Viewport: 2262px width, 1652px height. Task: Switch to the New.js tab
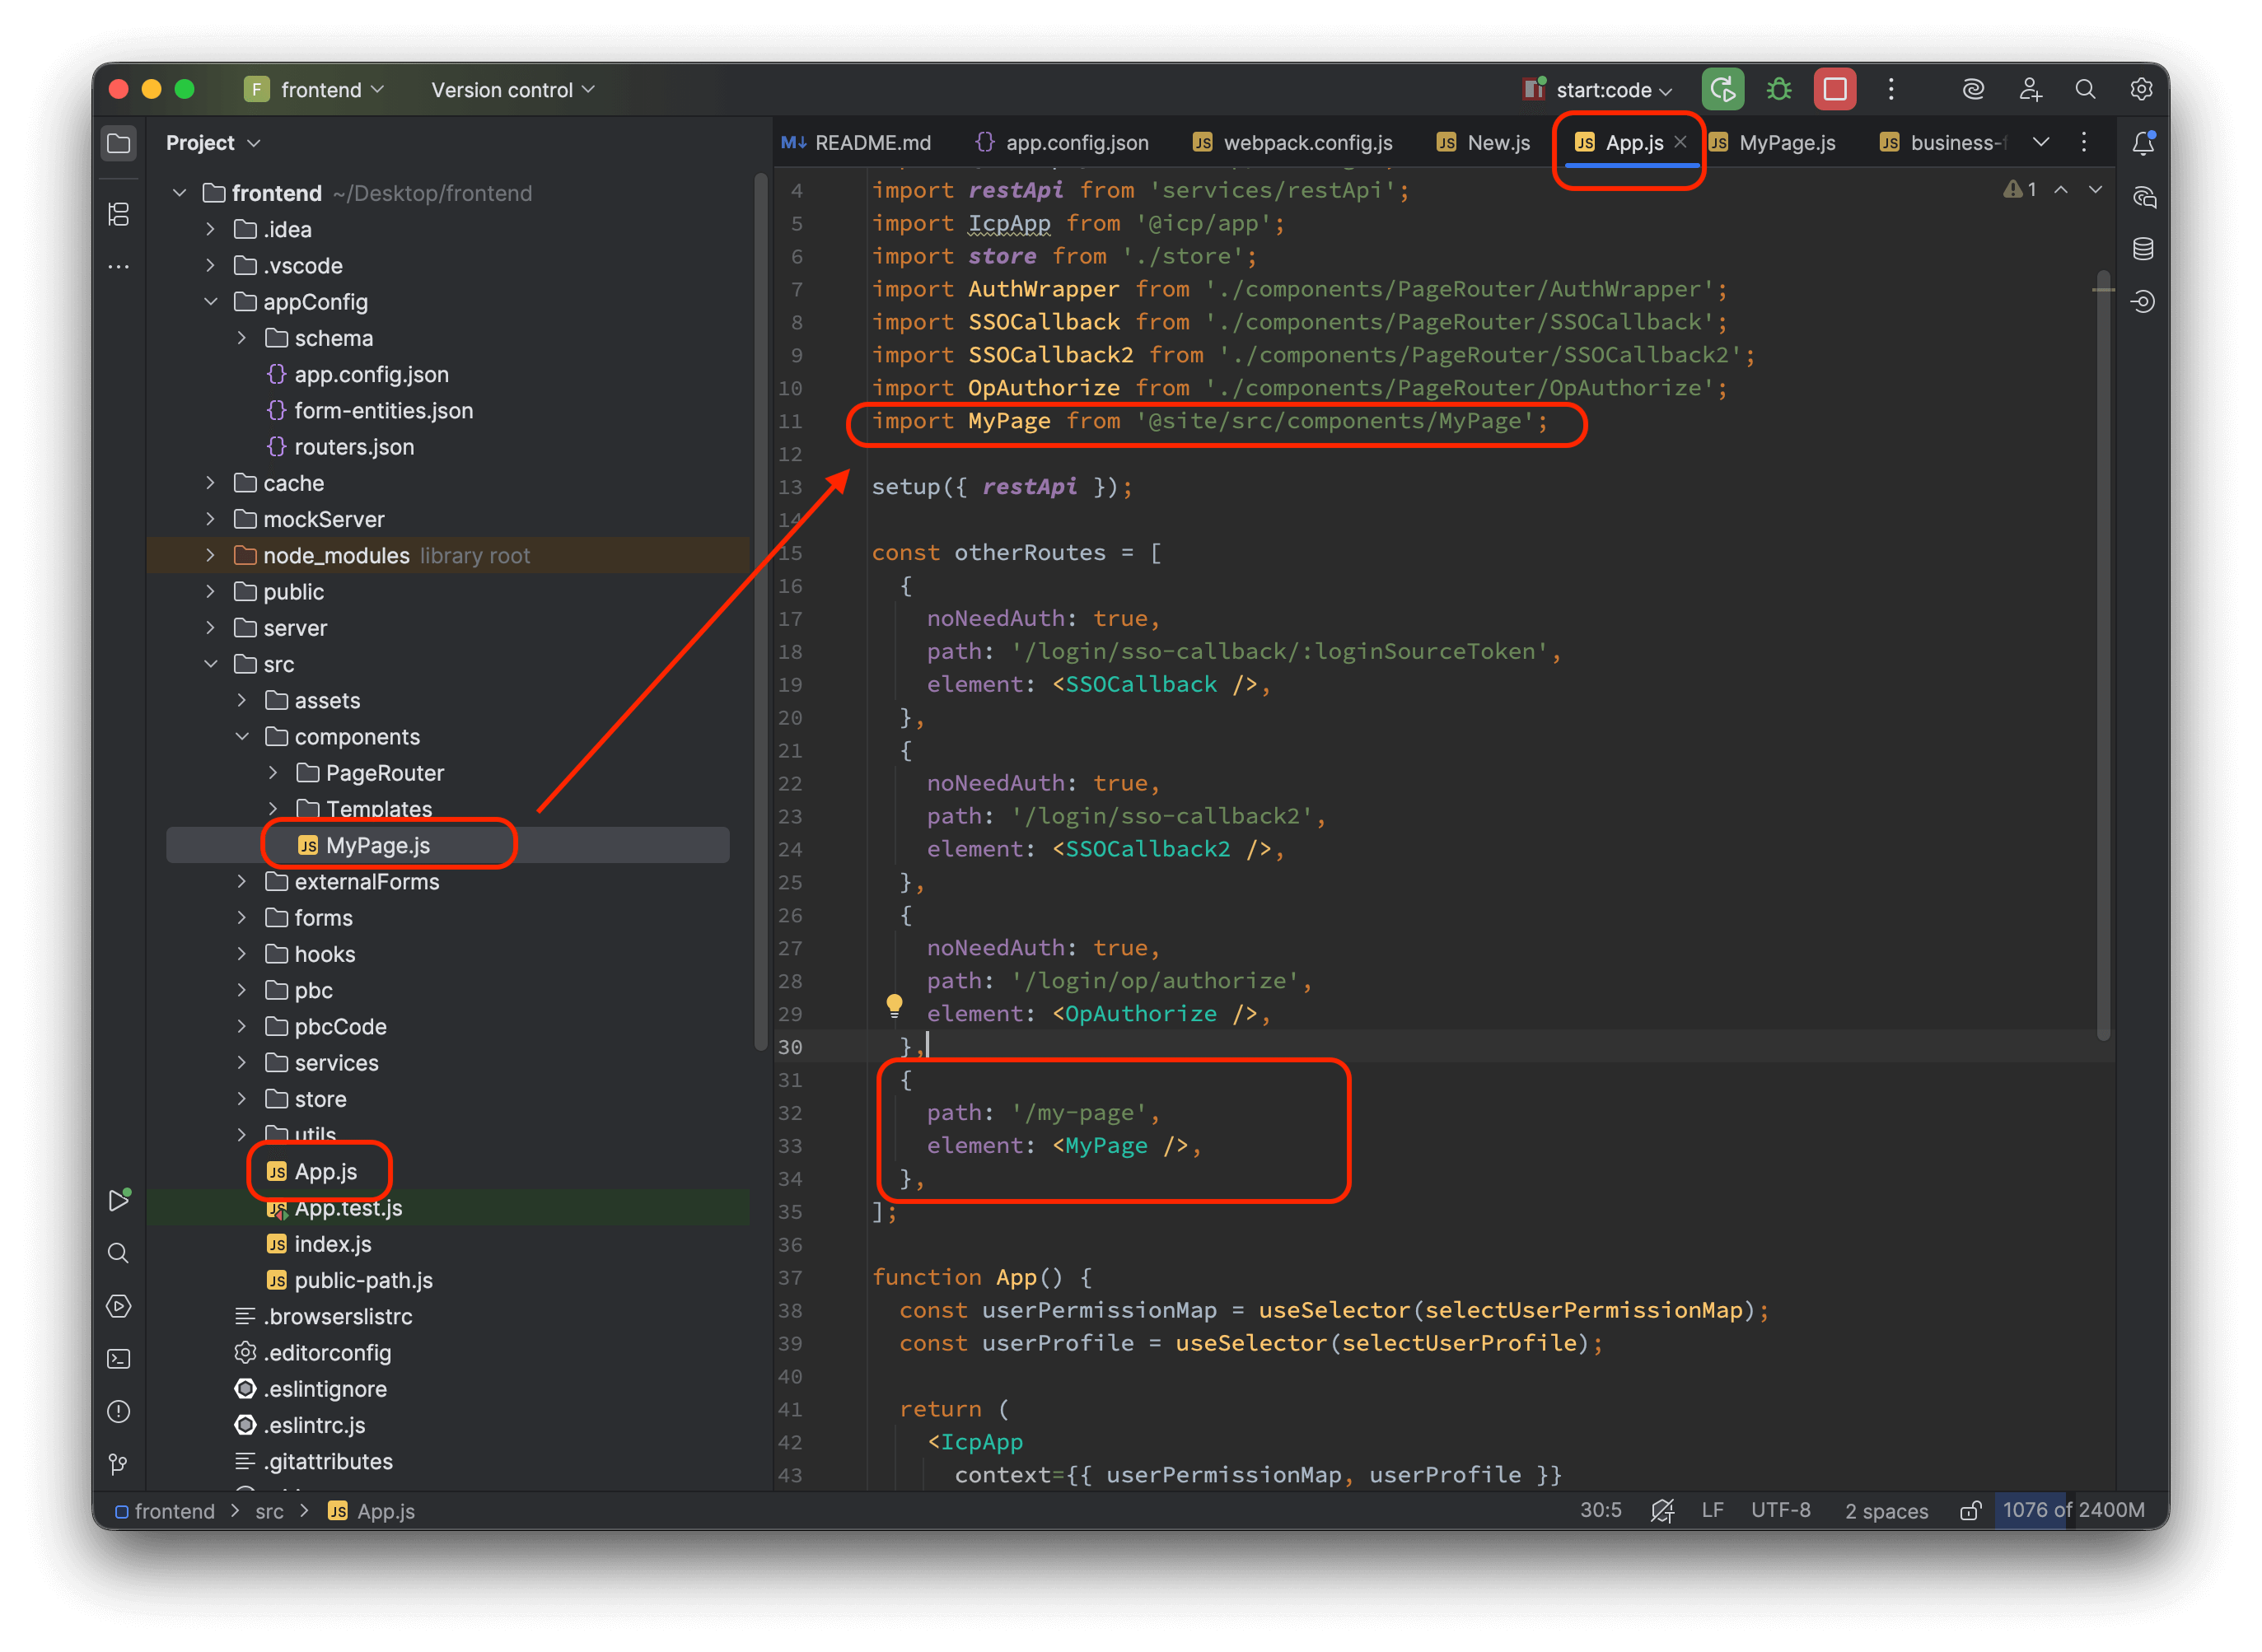(1483, 143)
